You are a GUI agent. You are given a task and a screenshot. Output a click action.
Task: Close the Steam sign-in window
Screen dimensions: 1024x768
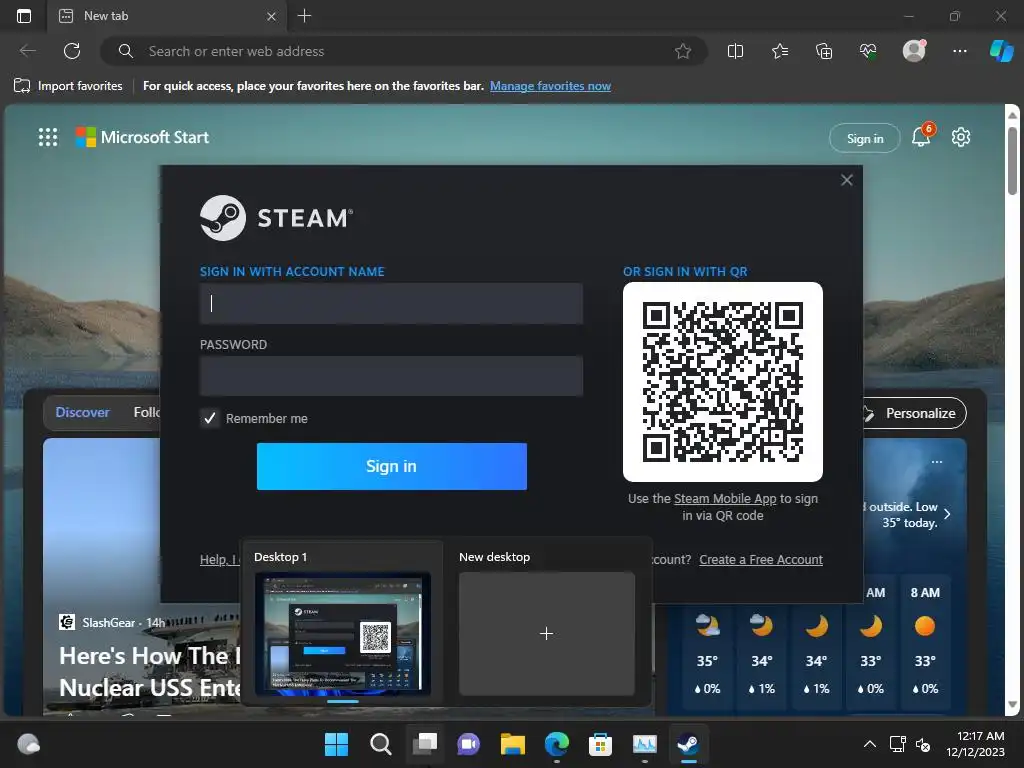[846, 180]
